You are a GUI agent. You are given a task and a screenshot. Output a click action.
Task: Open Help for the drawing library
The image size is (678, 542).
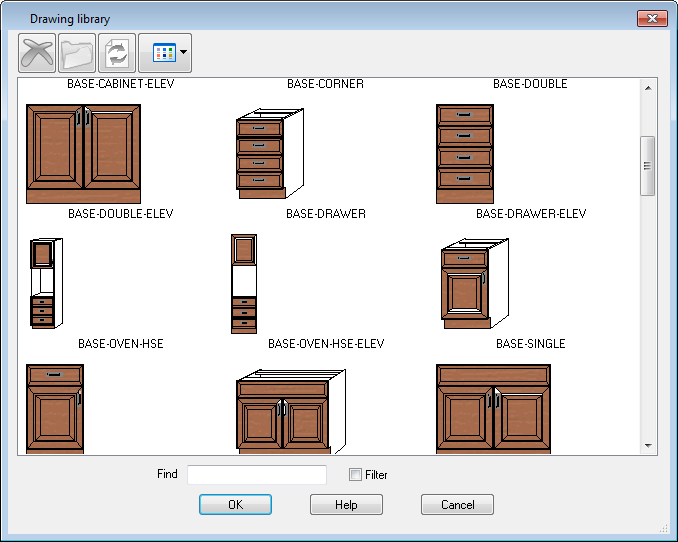click(346, 505)
